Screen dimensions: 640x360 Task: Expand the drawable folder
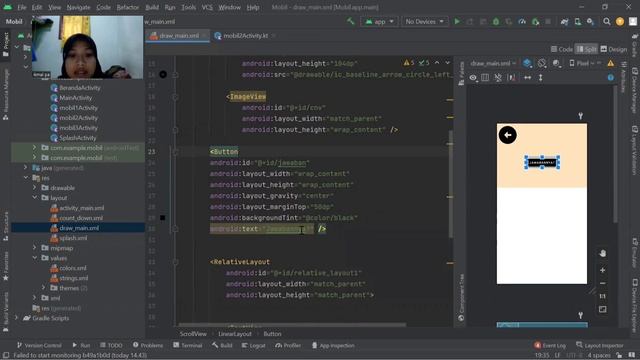click(34, 188)
